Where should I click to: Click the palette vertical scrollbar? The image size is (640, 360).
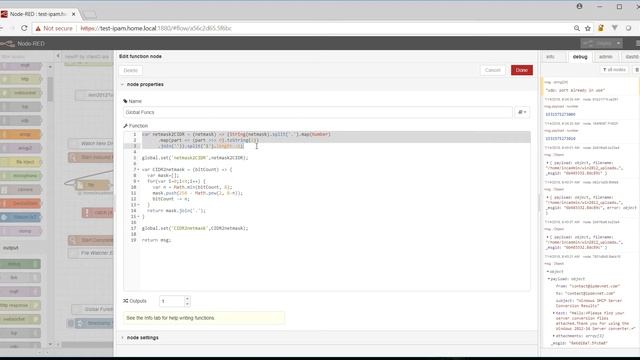tap(50, 89)
